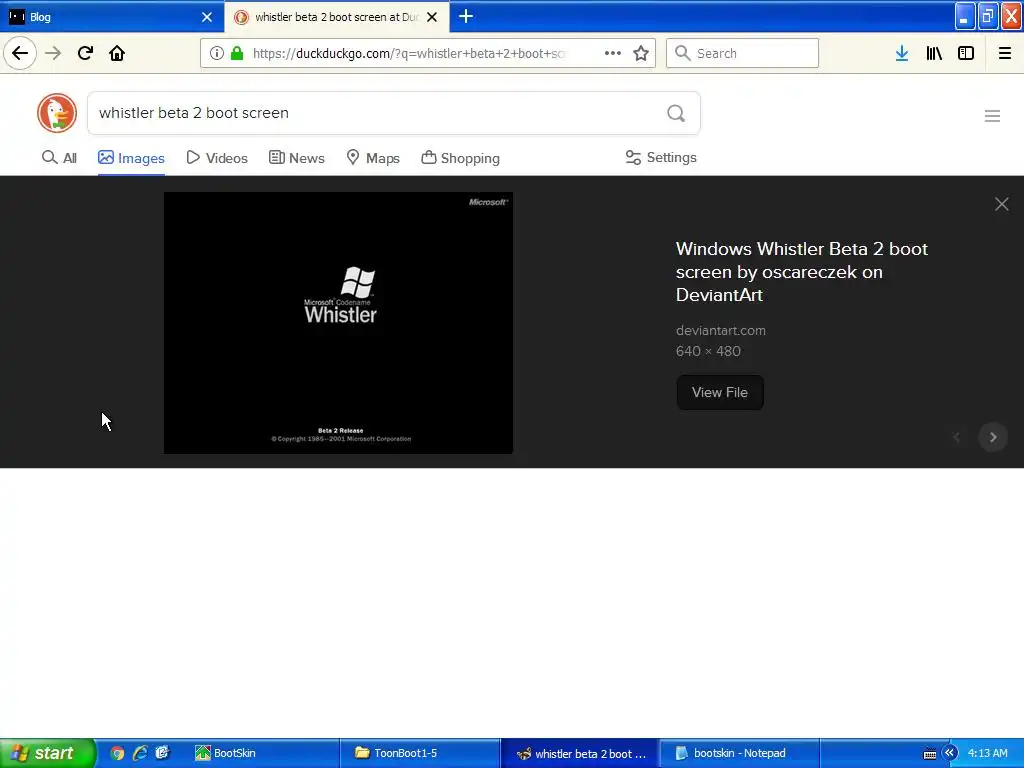Go back with the browser back arrow
1024x768 pixels.
[20, 53]
